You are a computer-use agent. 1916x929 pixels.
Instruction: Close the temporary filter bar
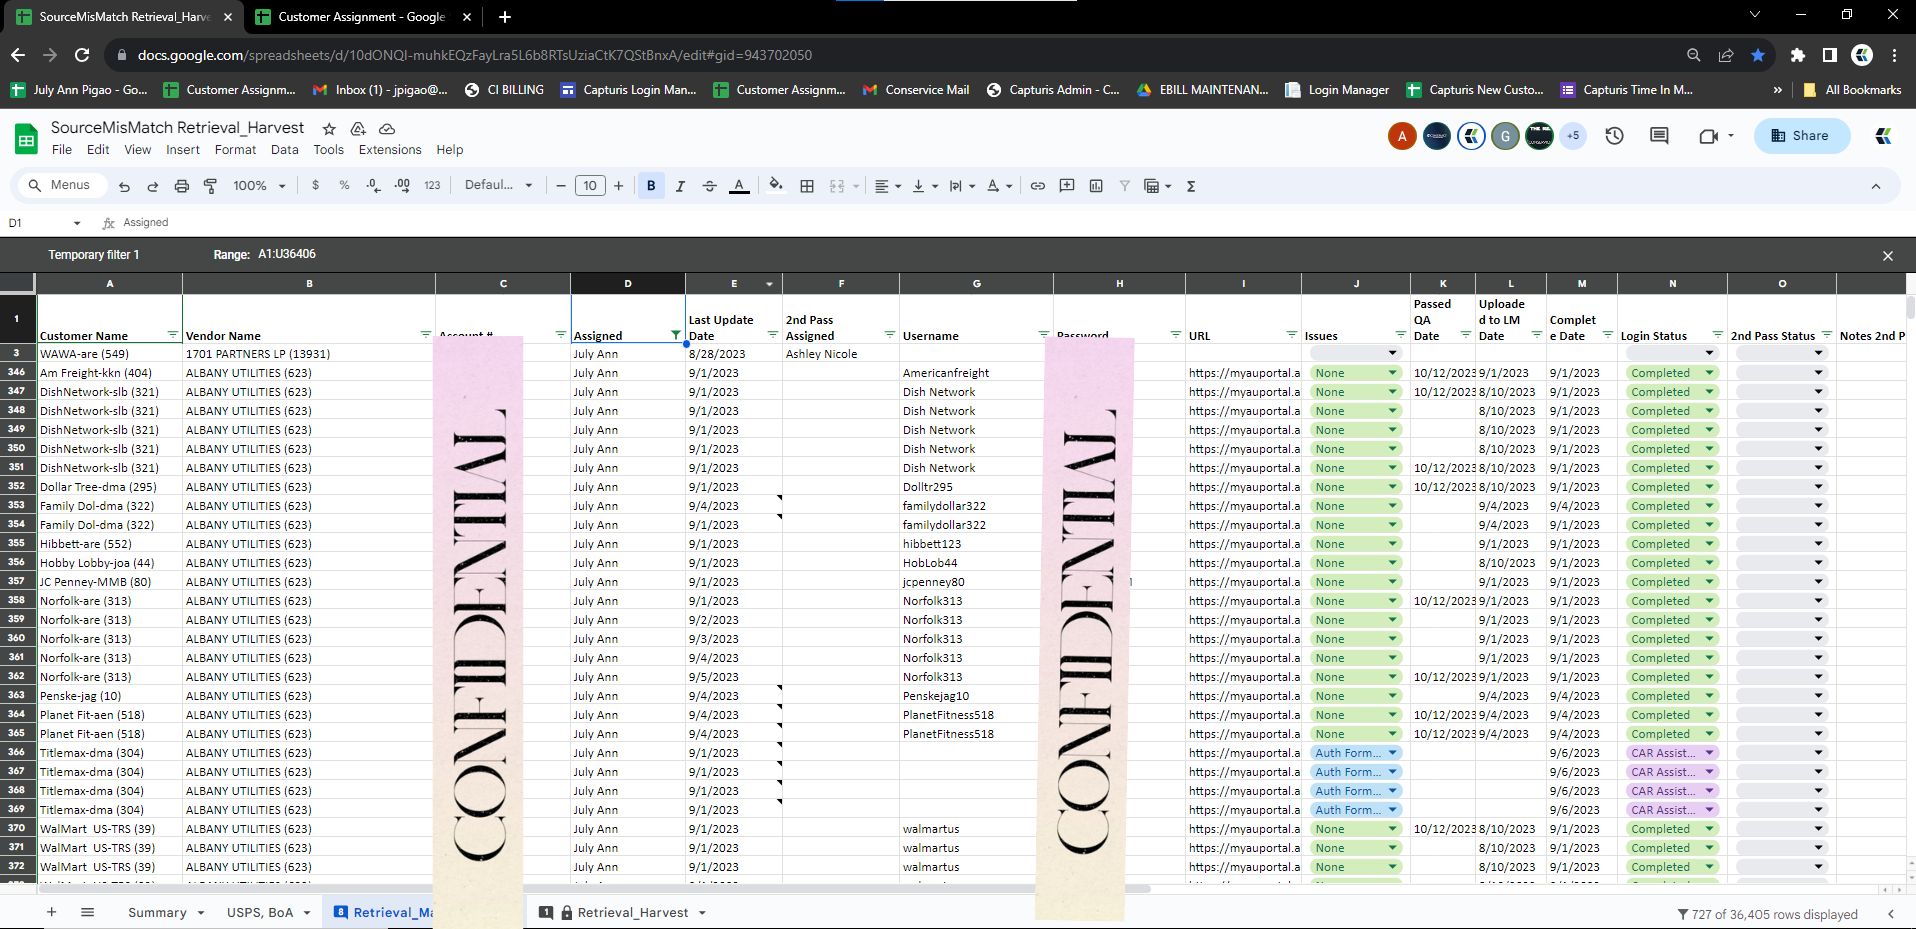click(1888, 256)
